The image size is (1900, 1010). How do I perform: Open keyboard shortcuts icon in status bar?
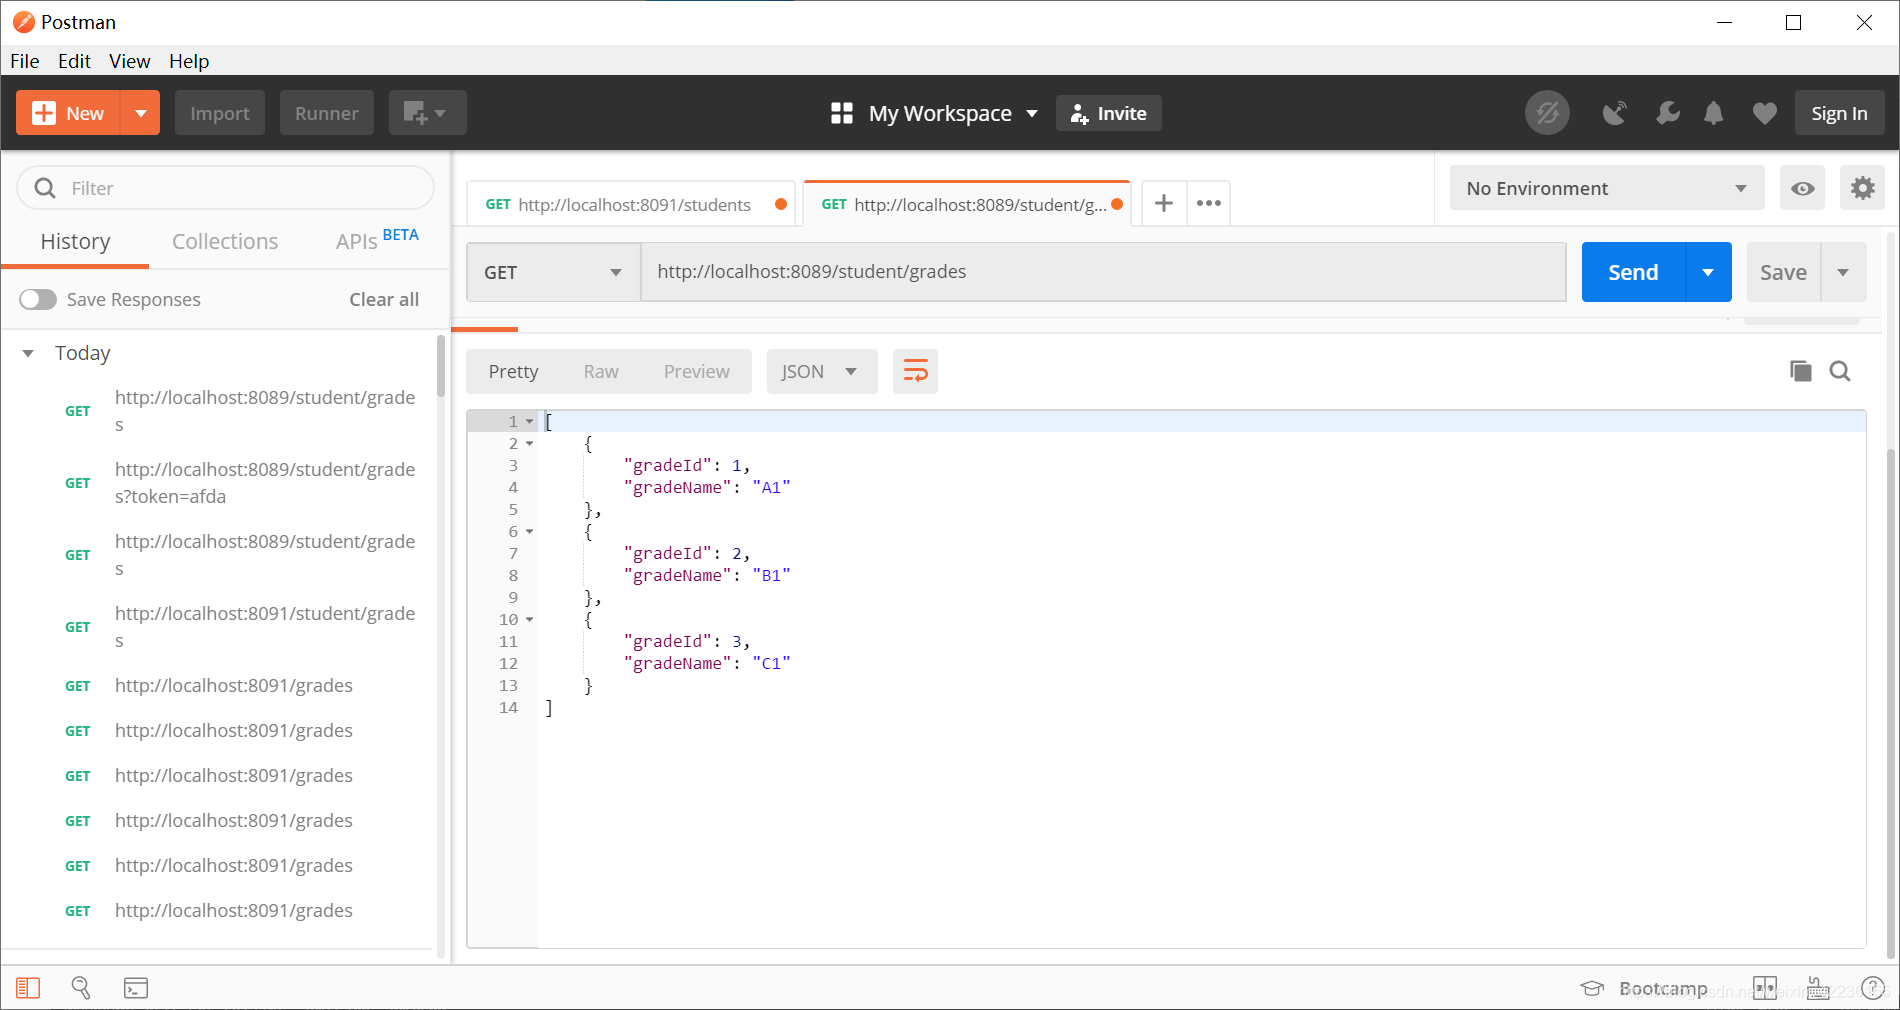1818,988
